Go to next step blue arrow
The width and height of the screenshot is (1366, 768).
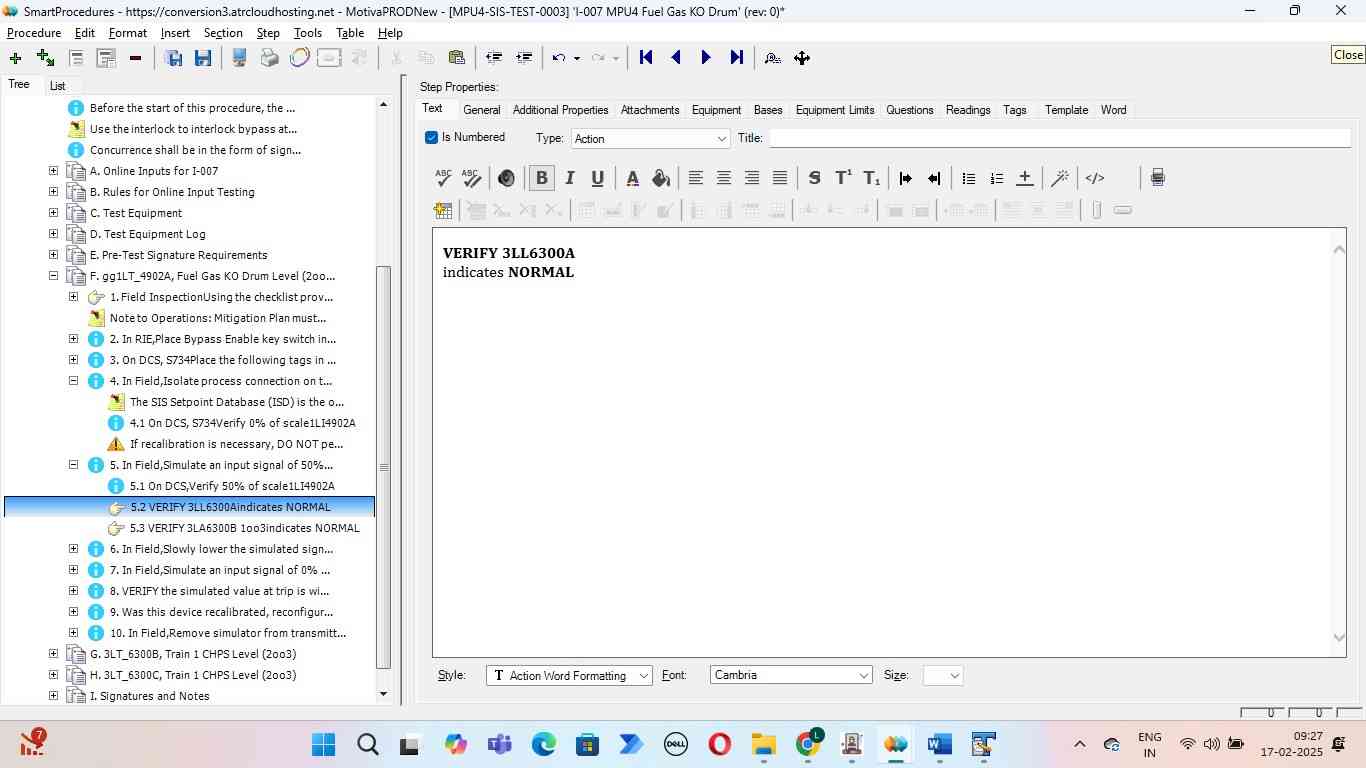coord(706,58)
